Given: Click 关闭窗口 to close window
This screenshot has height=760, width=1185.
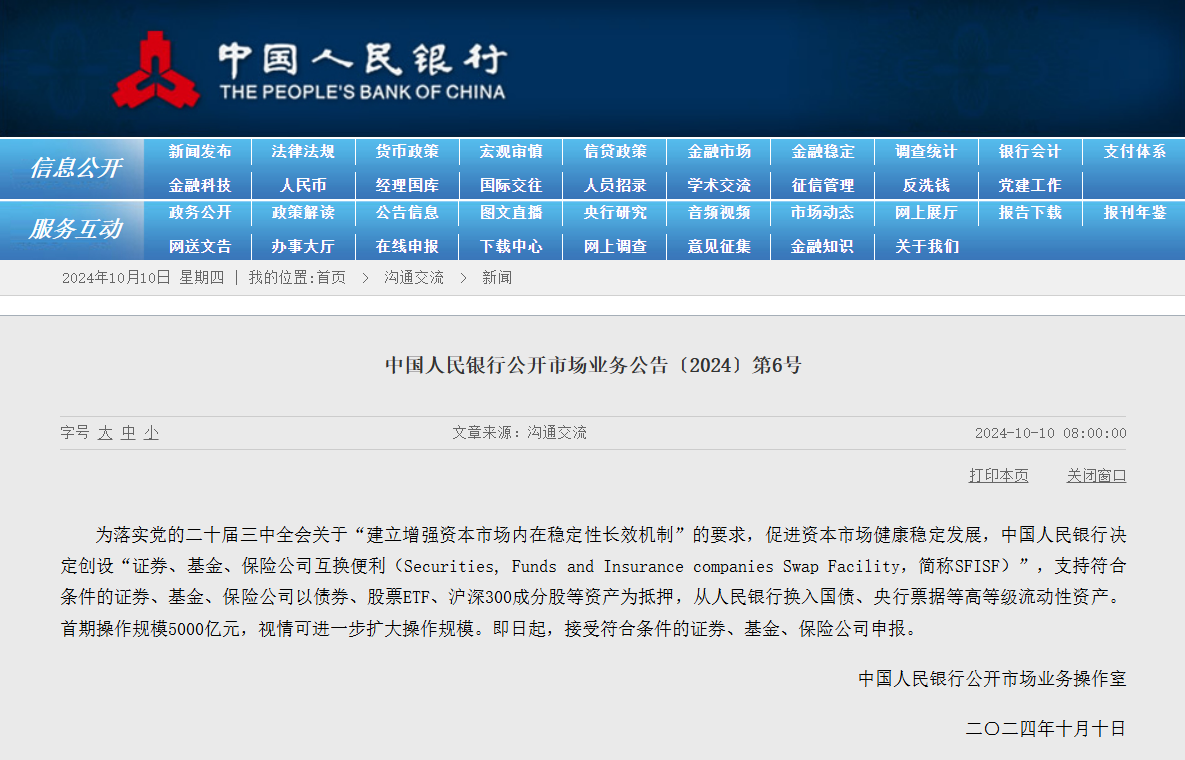Looking at the screenshot, I should click(1096, 476).
